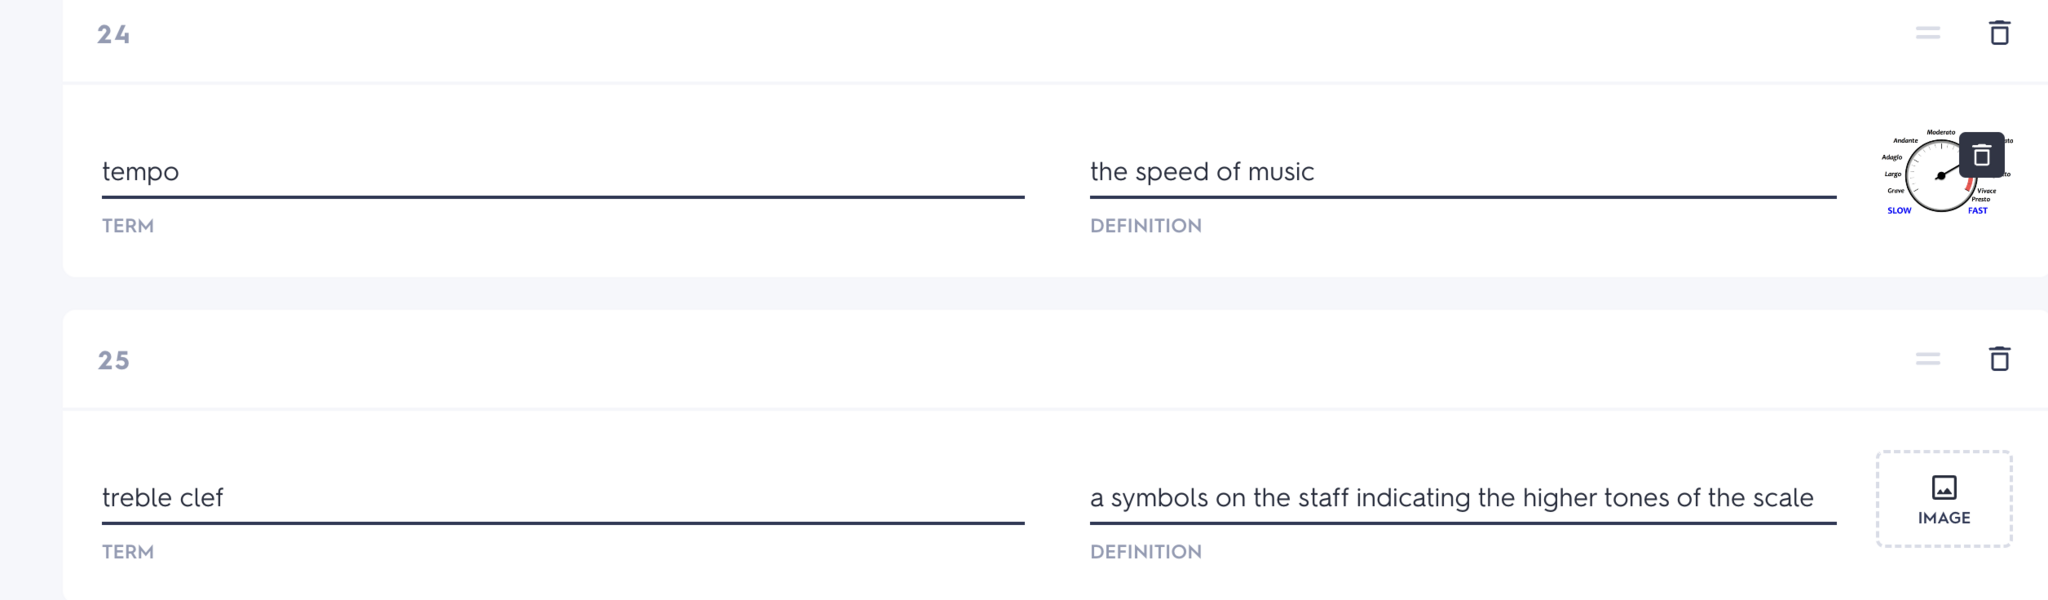Click the card number 24
The image size is (2048, 600).
[x=114, y=35]
